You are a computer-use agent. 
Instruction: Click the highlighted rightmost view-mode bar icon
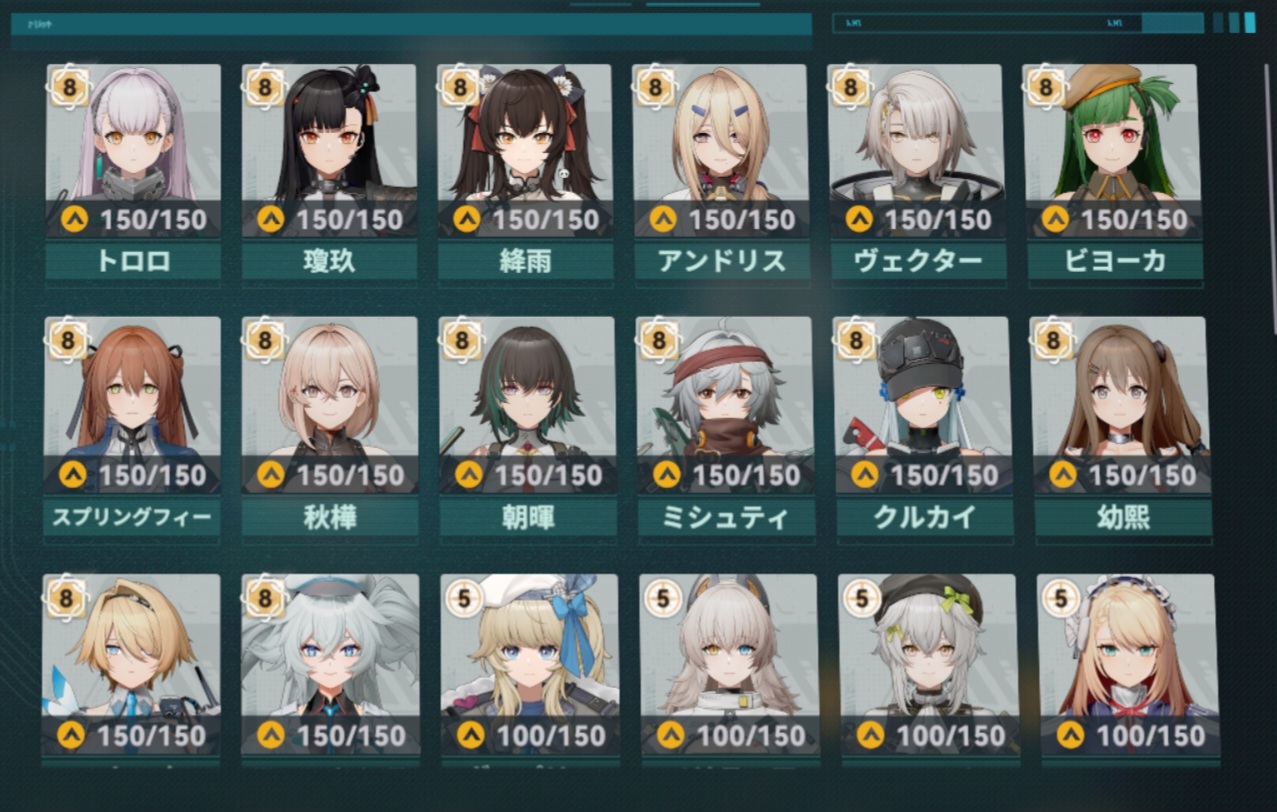(1250, 23)
